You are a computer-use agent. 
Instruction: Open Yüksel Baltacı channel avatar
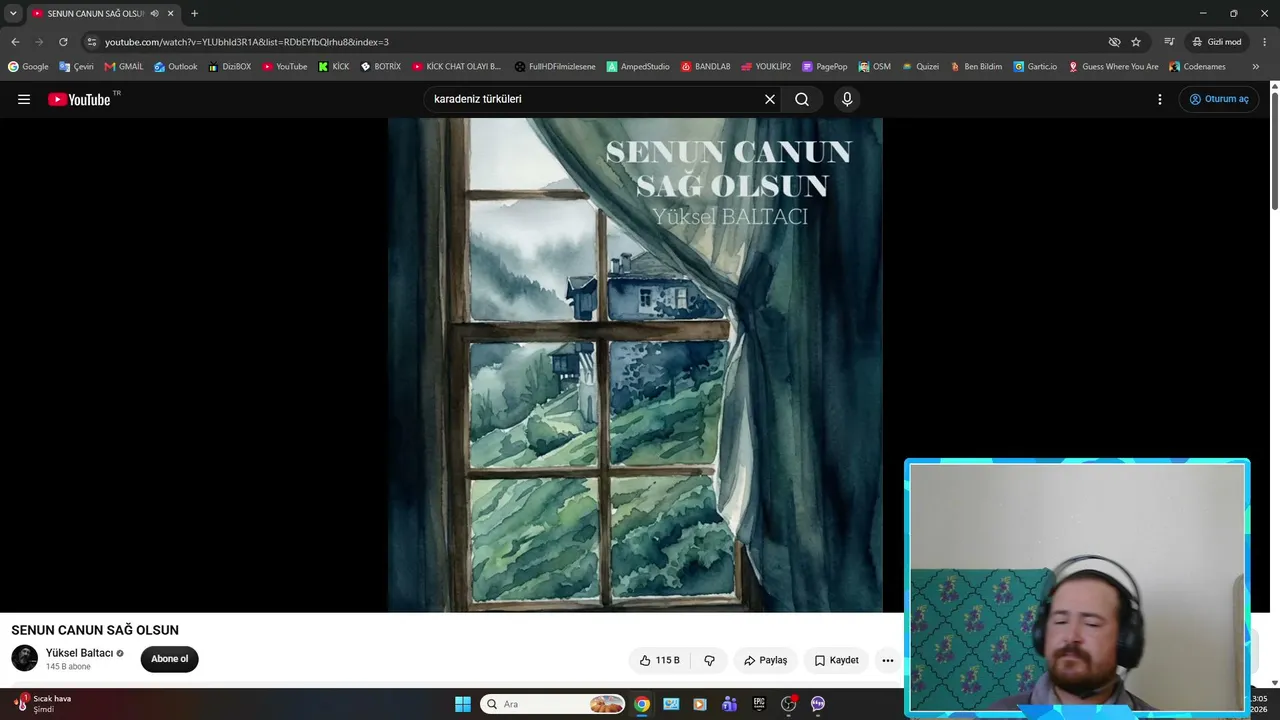(24, 658)
